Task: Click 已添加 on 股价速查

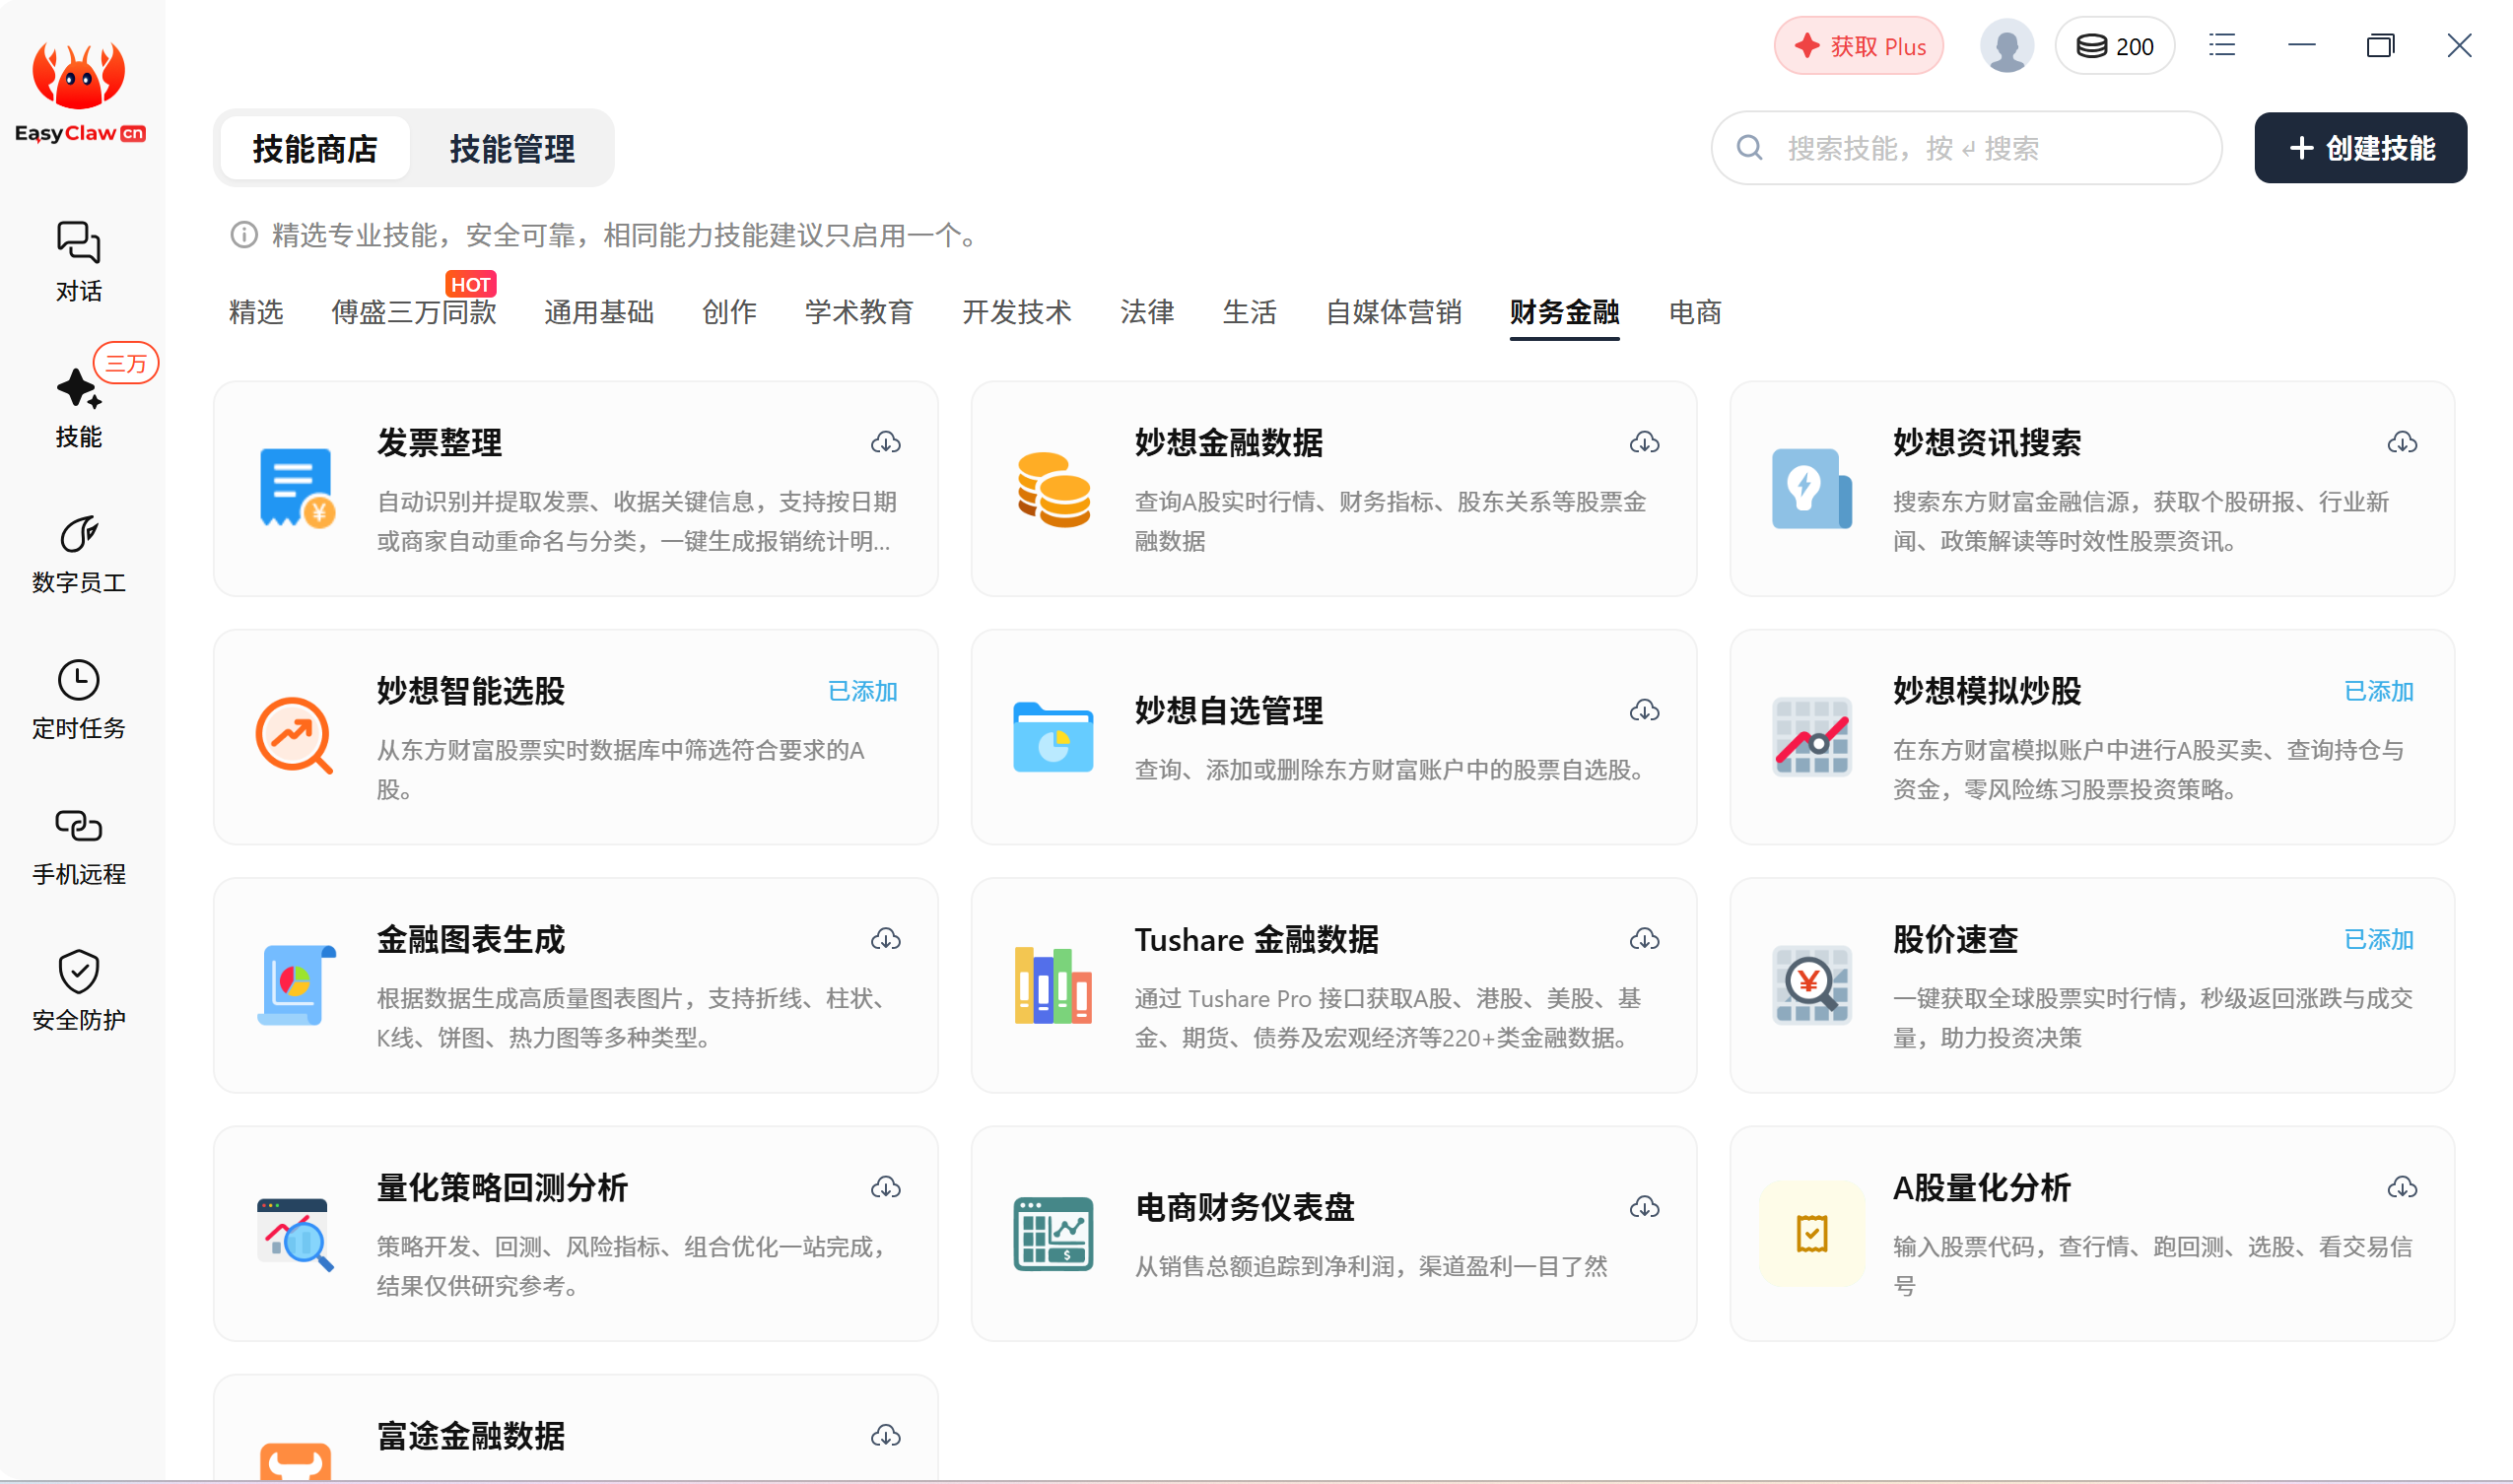Action: (x=2378, y=939)
